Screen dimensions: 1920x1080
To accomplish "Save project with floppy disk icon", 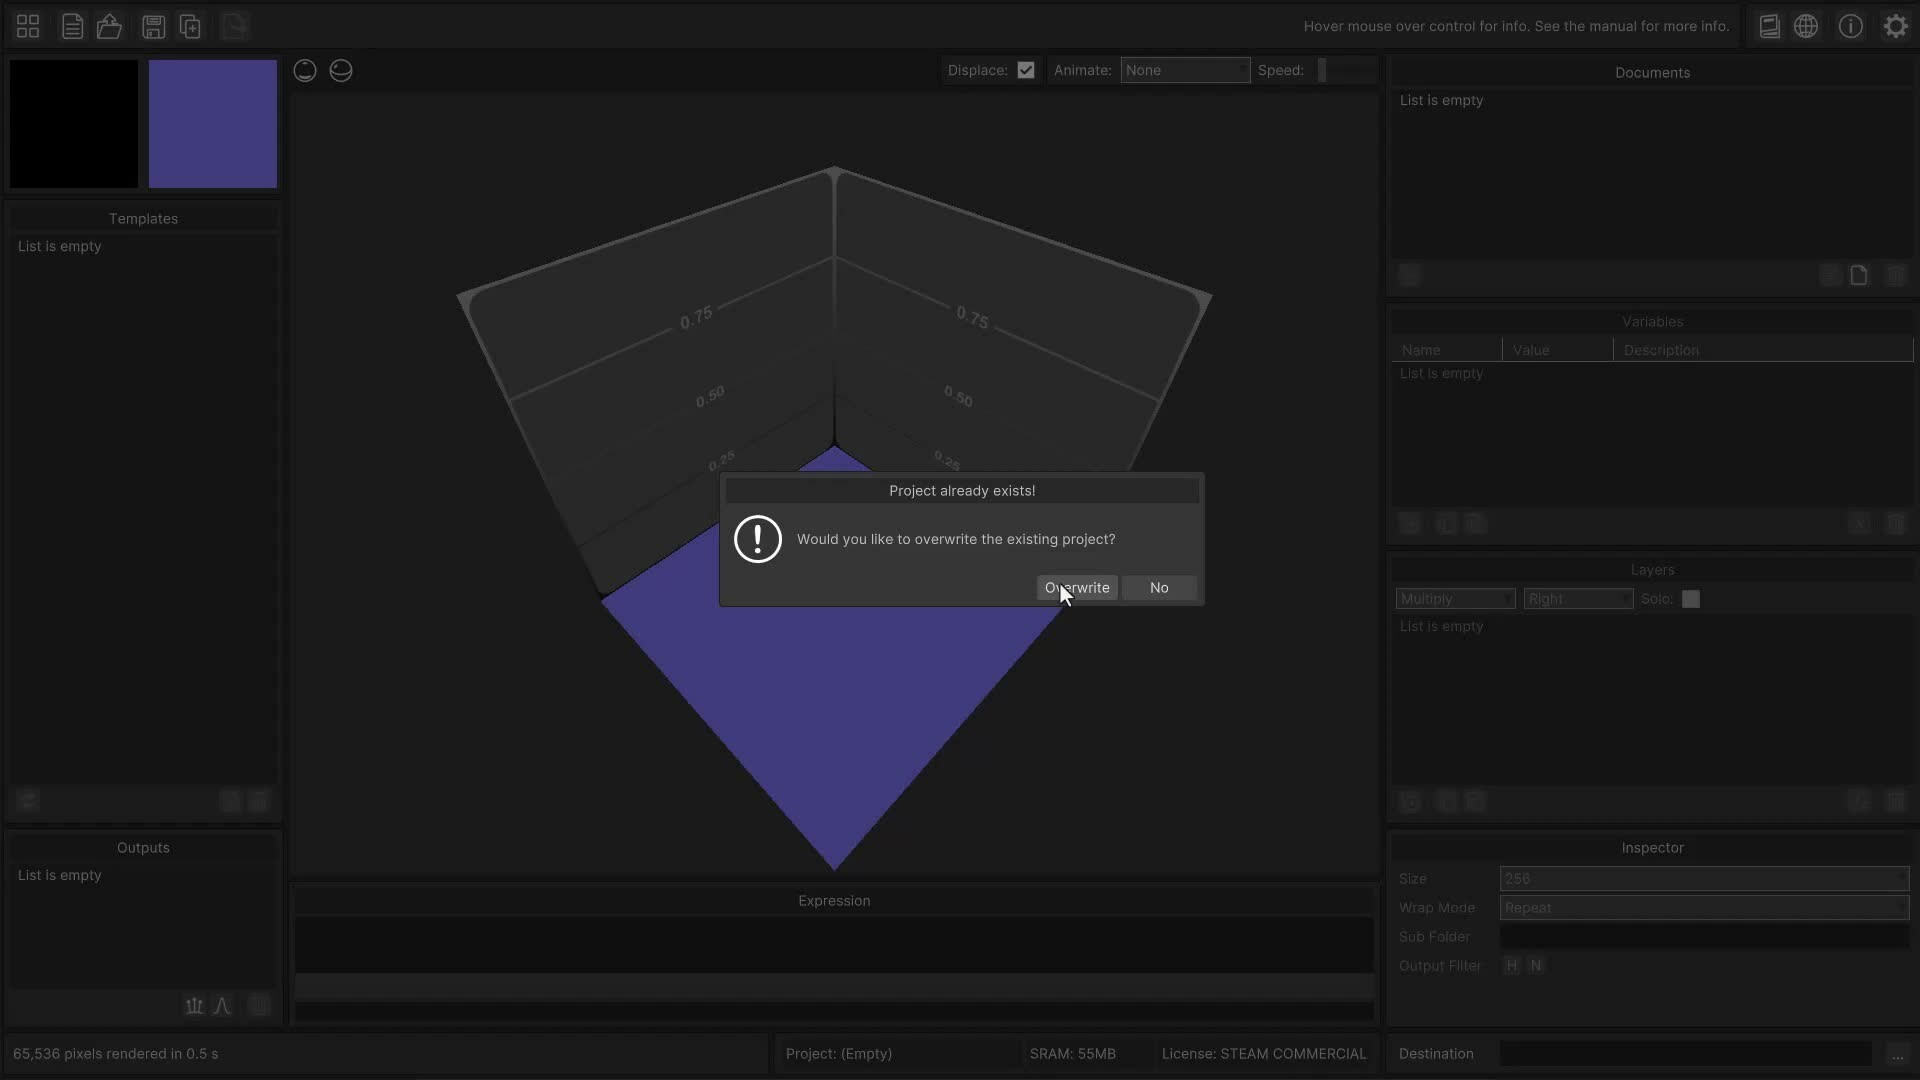I will (153, 26).
